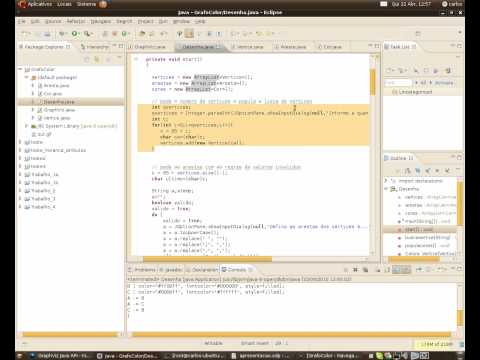Open the Source menu in menu bar

(53, 21)
